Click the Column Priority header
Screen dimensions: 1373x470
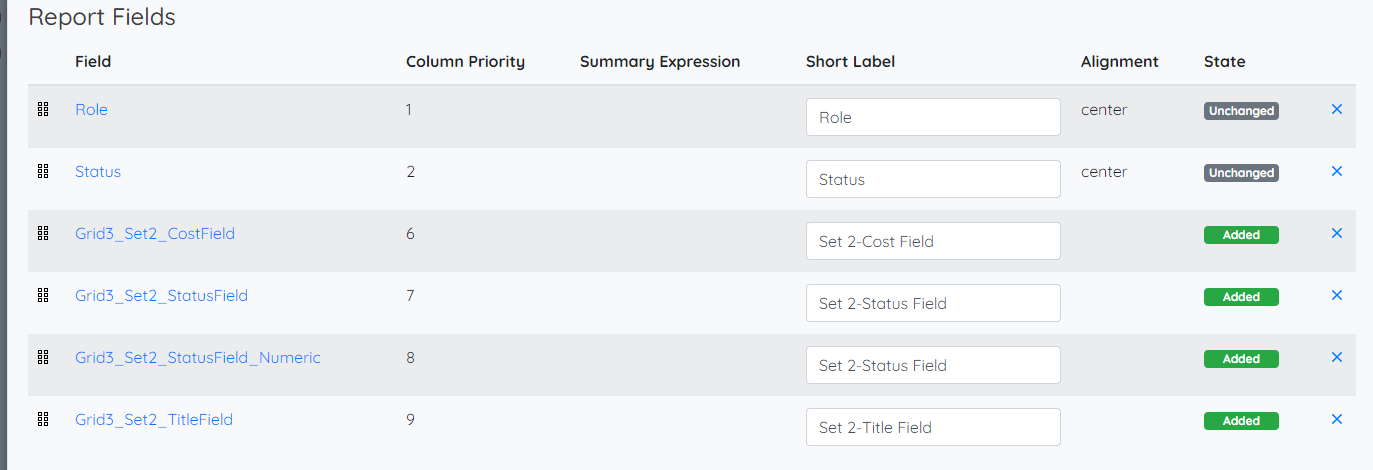coord(465,62)
